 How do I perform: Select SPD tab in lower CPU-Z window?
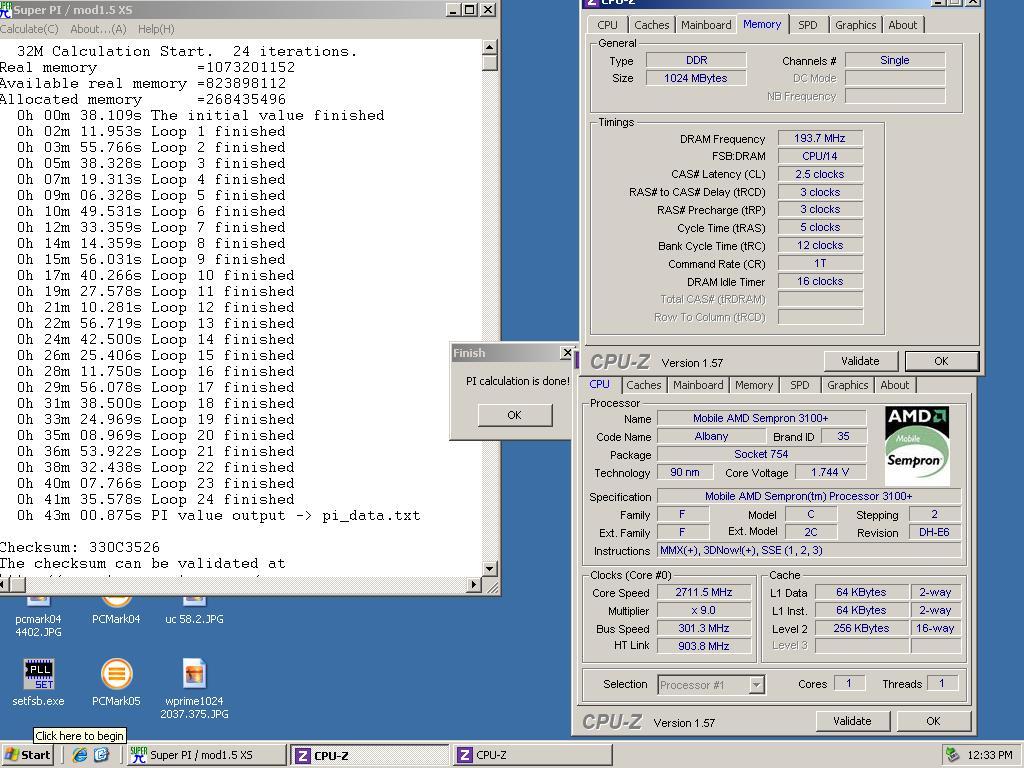tap(800, 385)
